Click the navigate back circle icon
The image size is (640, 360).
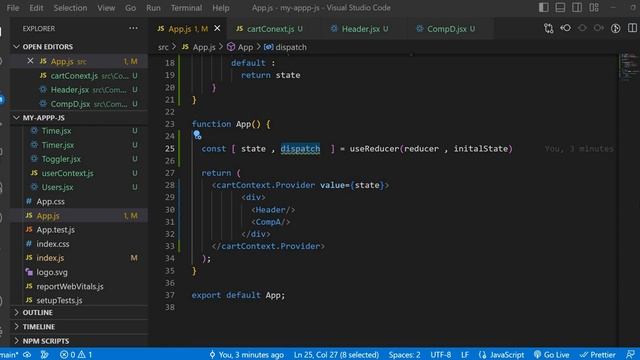click(582, 28)
